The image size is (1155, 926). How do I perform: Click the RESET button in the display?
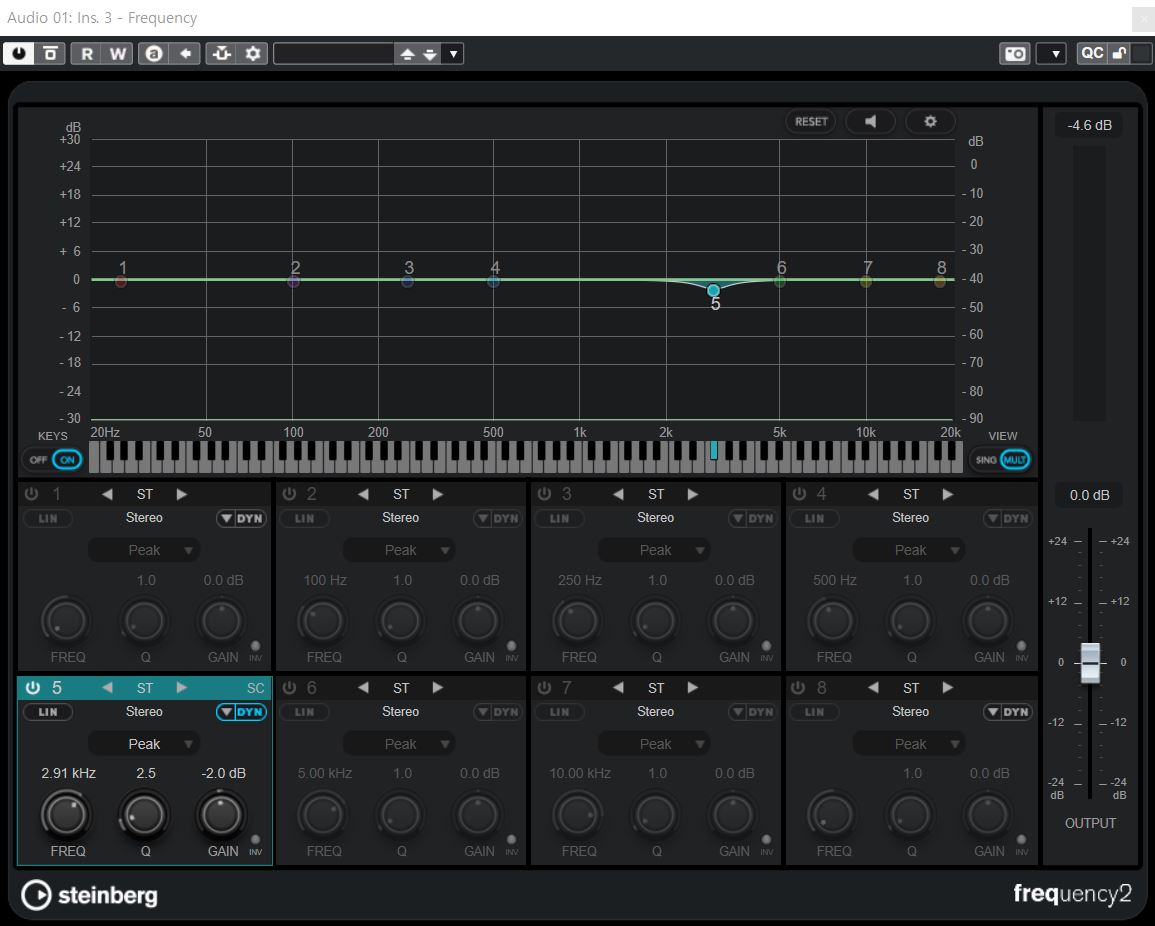pyautogui.click(x=811, y=122)
